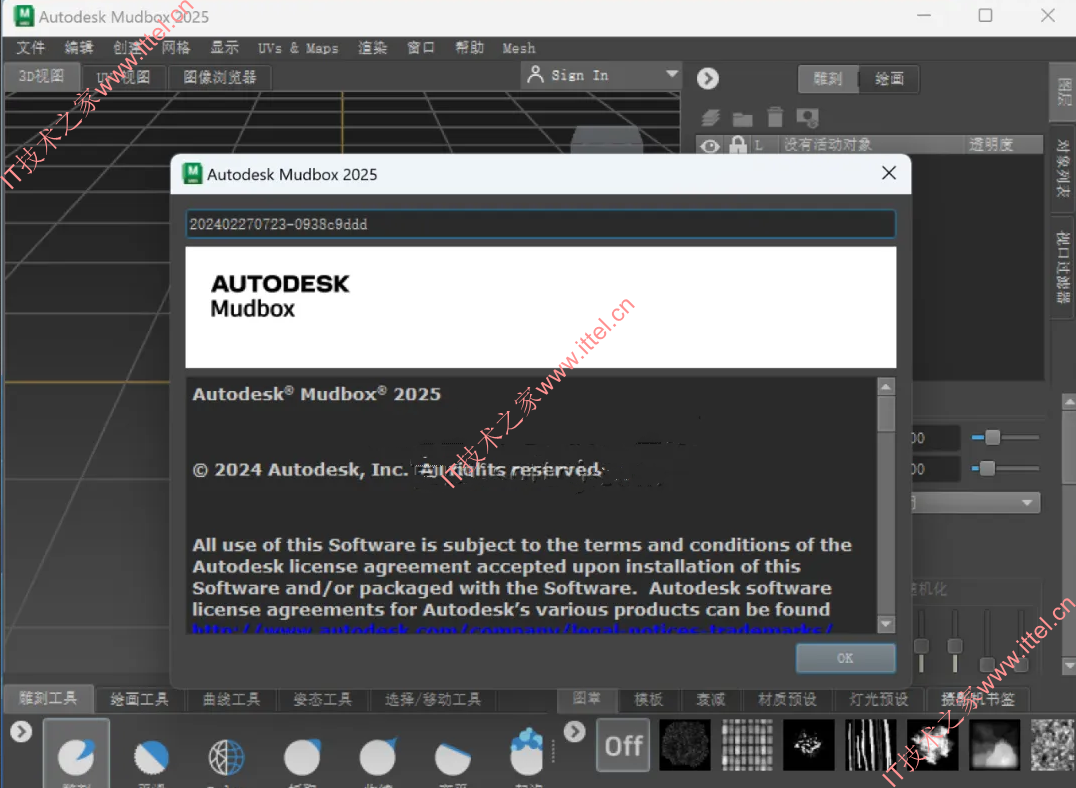This screenshot has width=1076, height=788.
Task: Choose the small white splatter stamp thumbnail
Action: (x=808, y=745)
